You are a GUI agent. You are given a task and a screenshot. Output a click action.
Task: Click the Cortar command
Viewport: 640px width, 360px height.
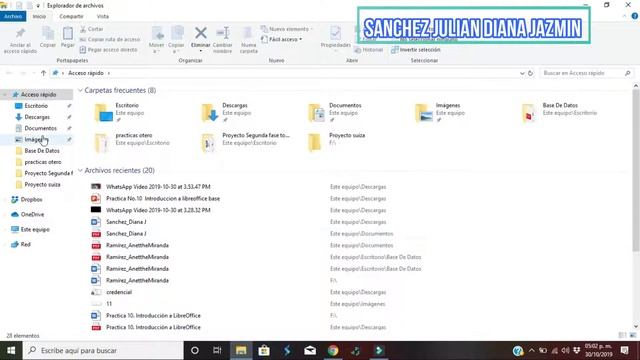[91, 29]
